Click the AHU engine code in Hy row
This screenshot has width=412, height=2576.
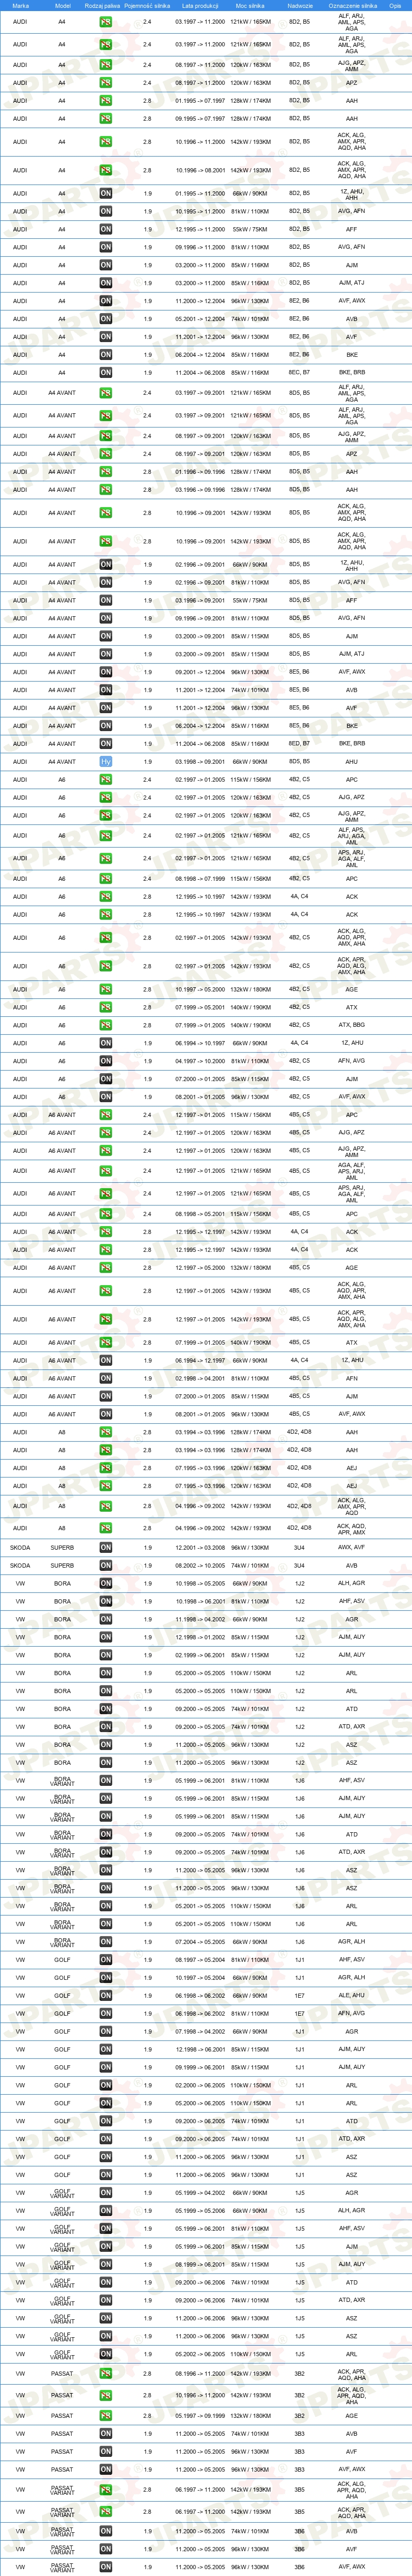[352, 762]
